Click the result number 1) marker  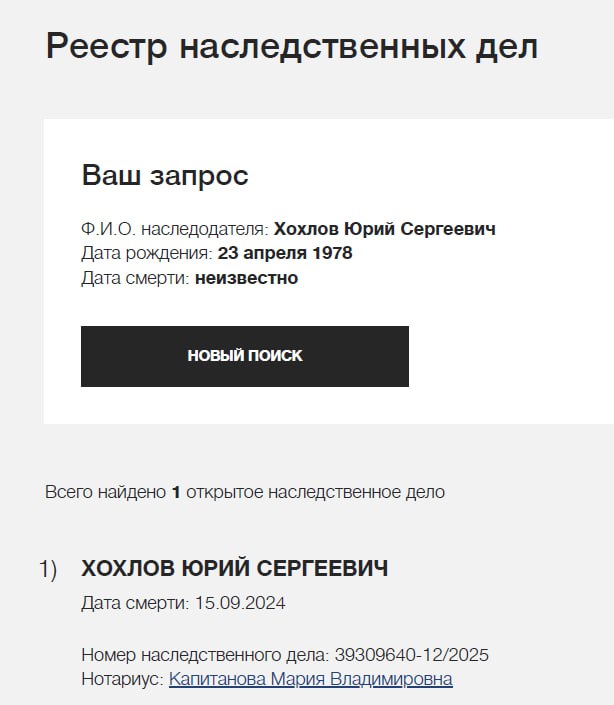[x=48, y=569]
